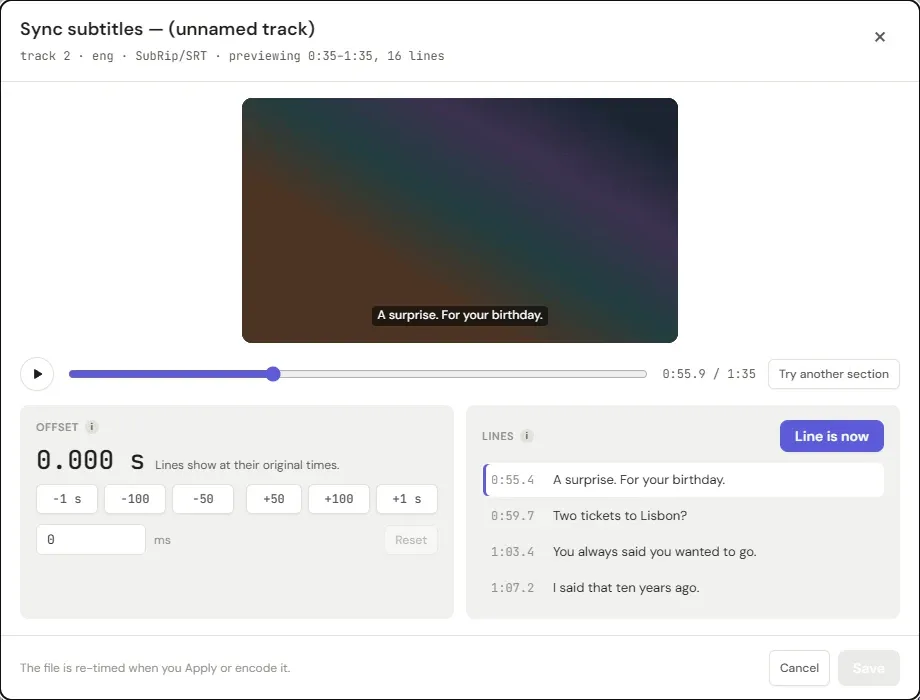
Task: Shift offset by +1 s
Action: [x=407, y=499]
